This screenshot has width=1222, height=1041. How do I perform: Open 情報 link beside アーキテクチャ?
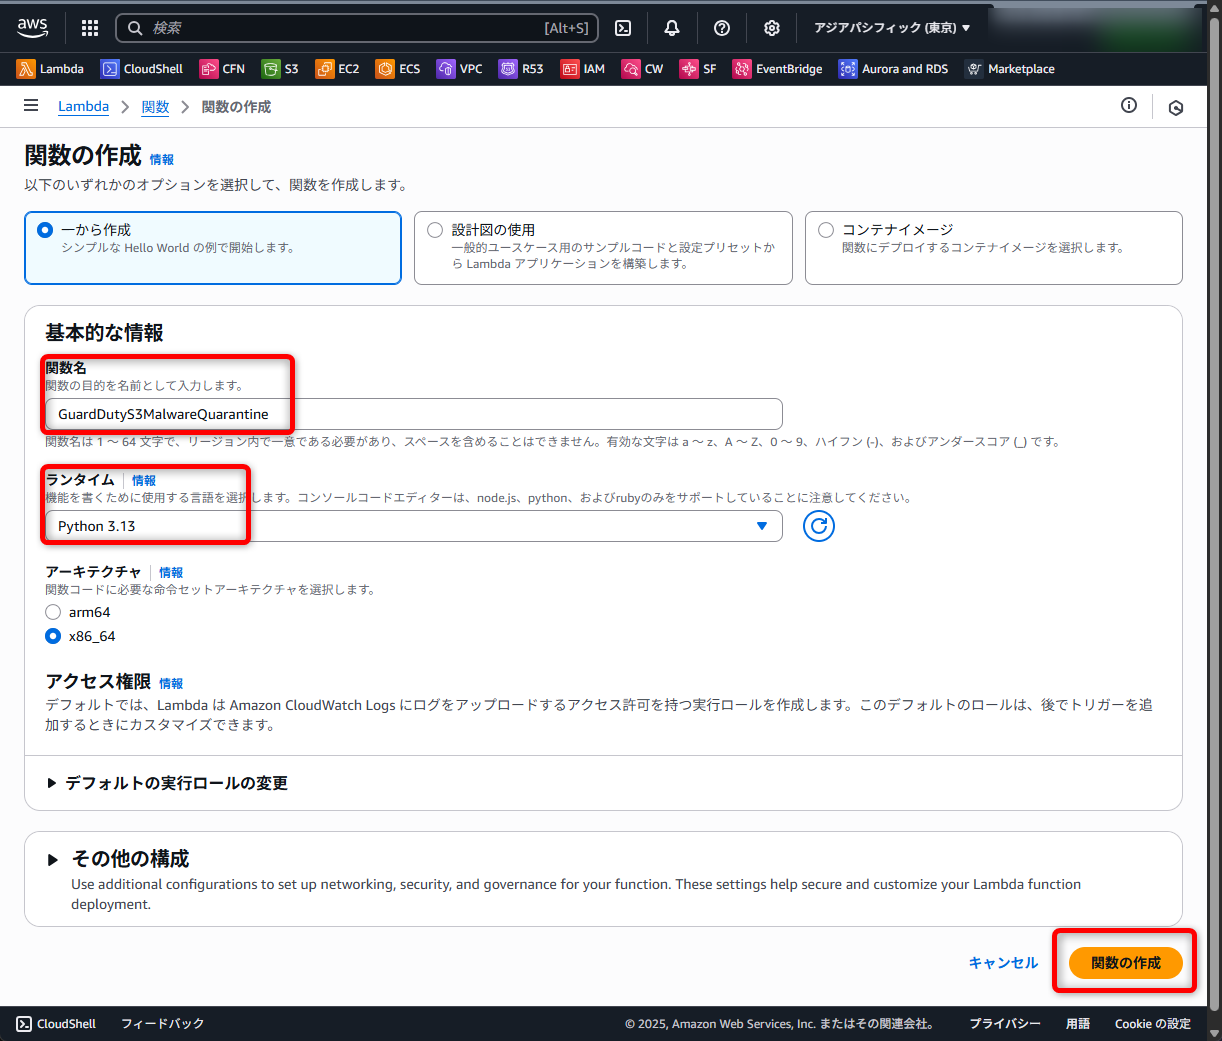tap(171, 573)
